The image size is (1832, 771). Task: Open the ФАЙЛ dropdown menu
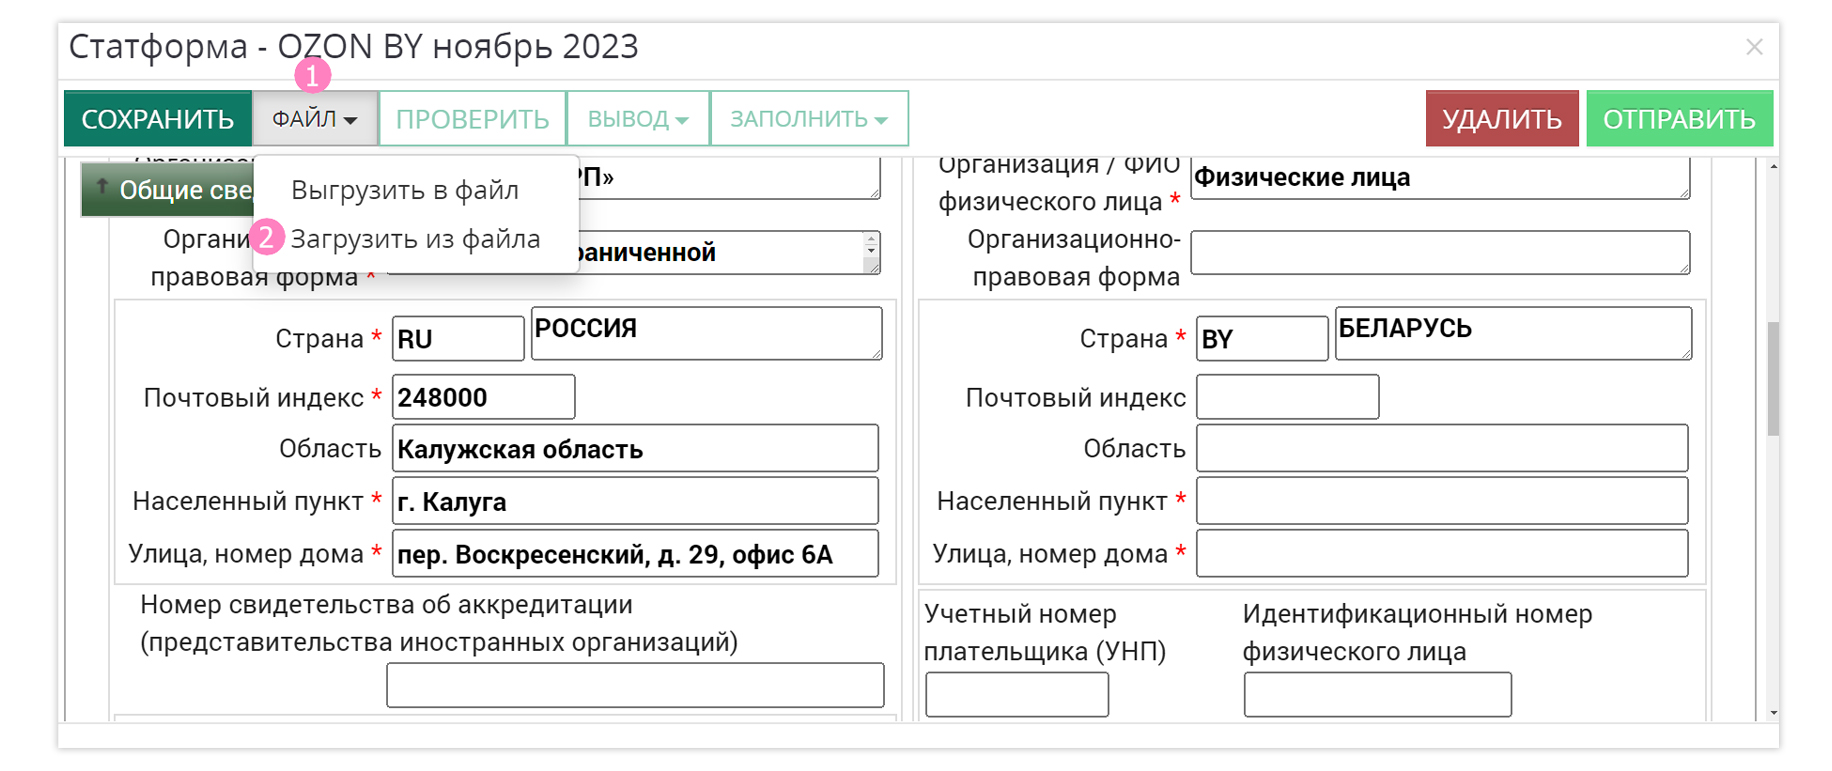[315, 119]
